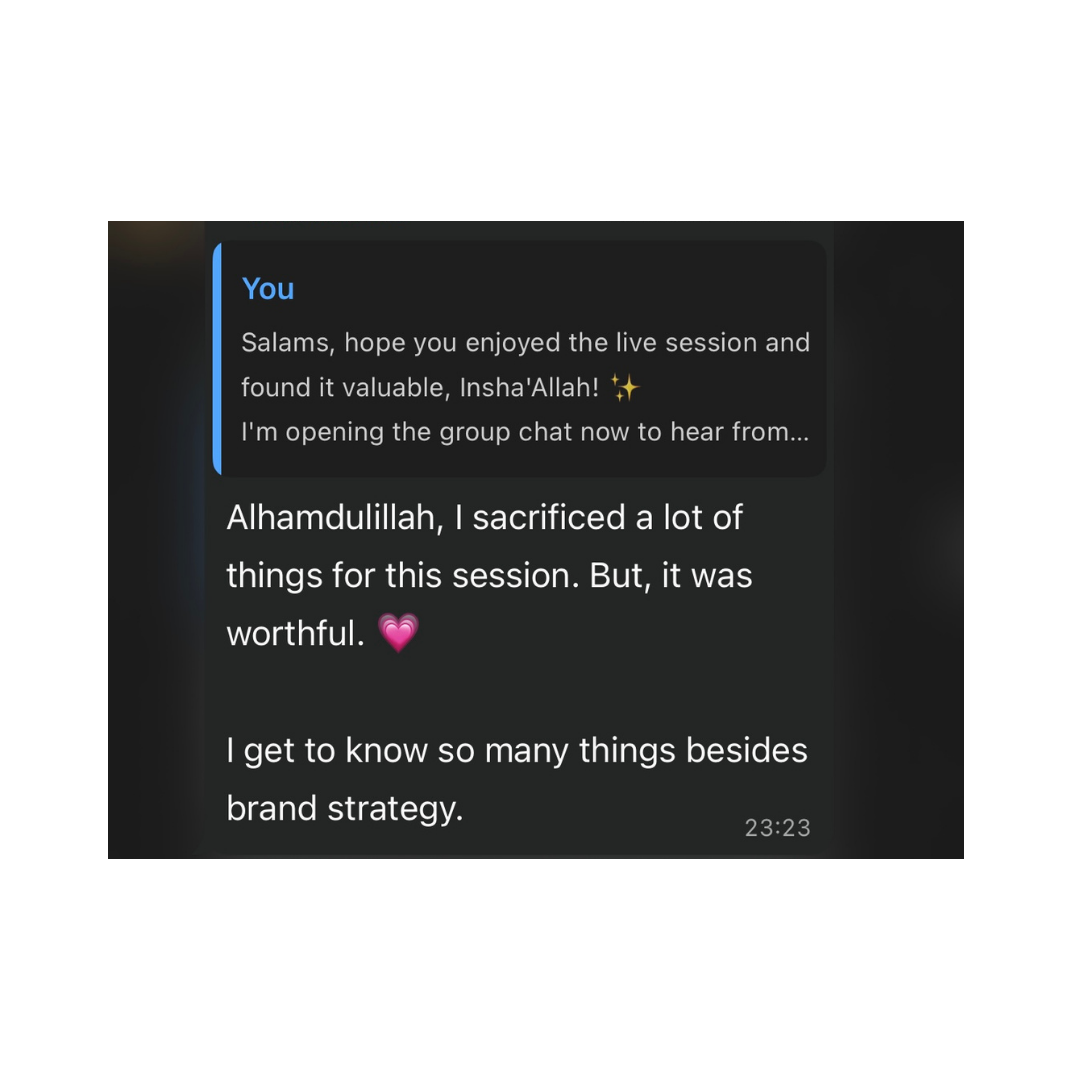Select the 23:23 message timestamp
The width and height of the screenshot is (1080, 1080).
pos(778,828)
